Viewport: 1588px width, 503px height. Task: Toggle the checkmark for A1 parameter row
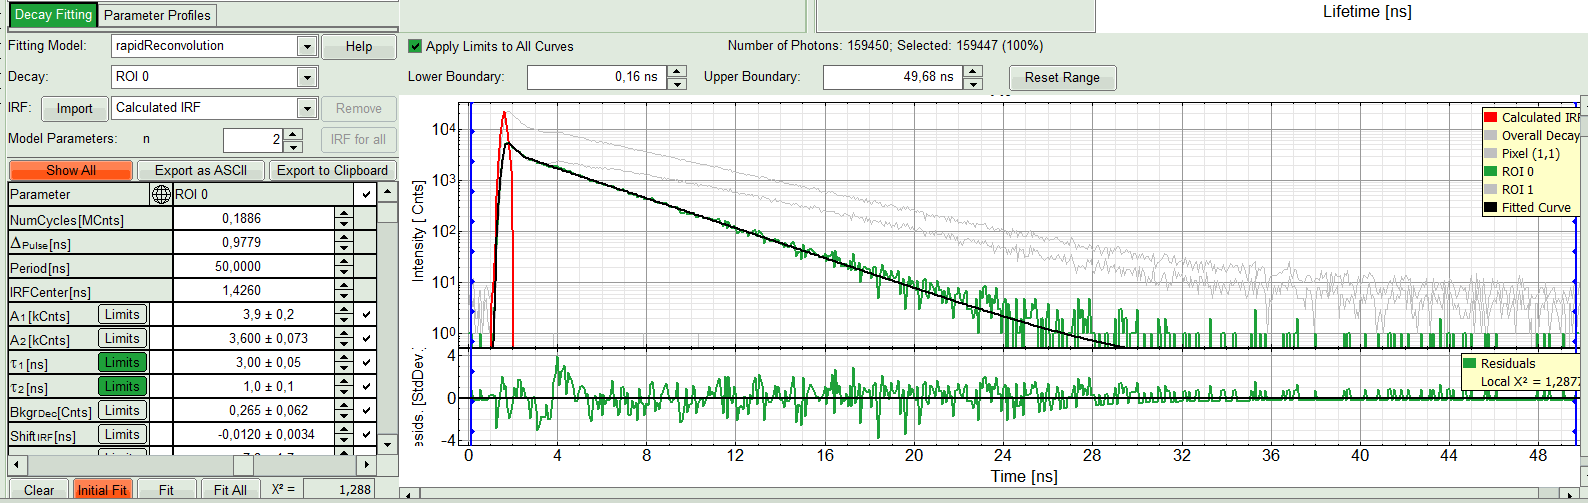pos(367,315)
